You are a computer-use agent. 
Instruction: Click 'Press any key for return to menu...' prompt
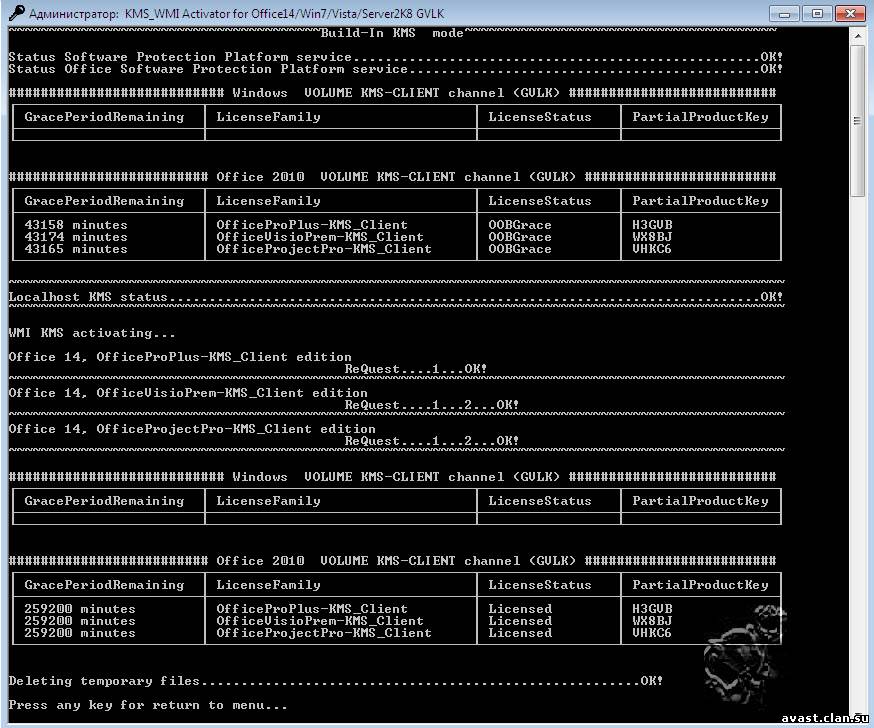(148, 705)
